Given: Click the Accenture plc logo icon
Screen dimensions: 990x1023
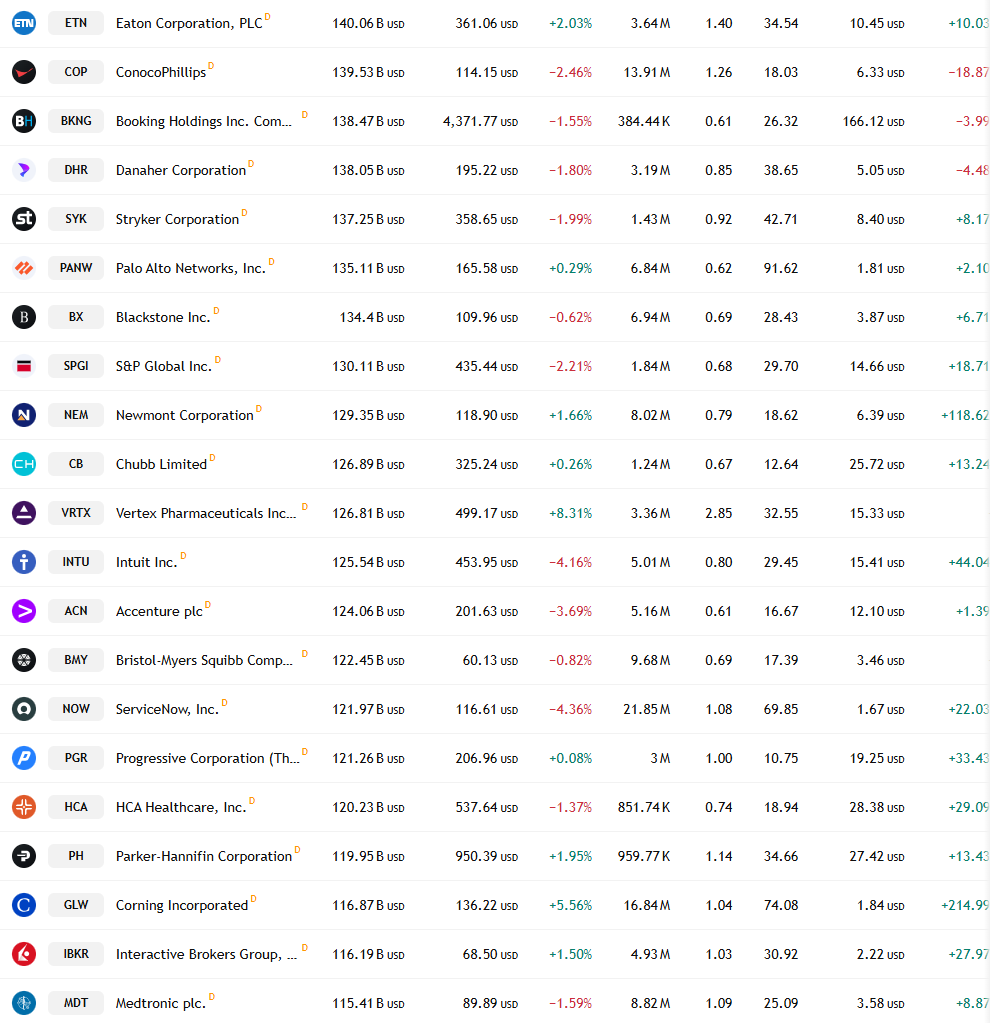Looking at the screenshot, I should 24,611.
